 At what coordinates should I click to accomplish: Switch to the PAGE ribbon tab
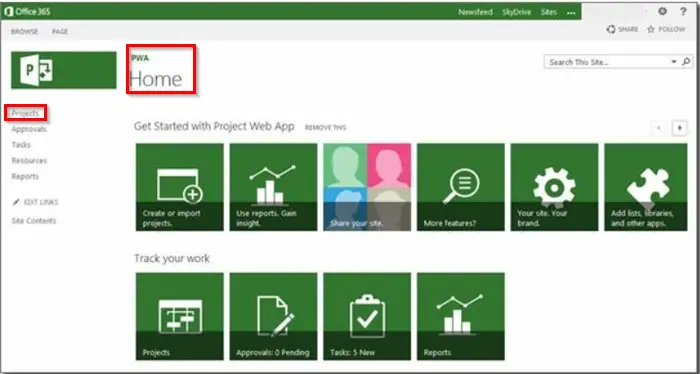(x=60, y=32)
